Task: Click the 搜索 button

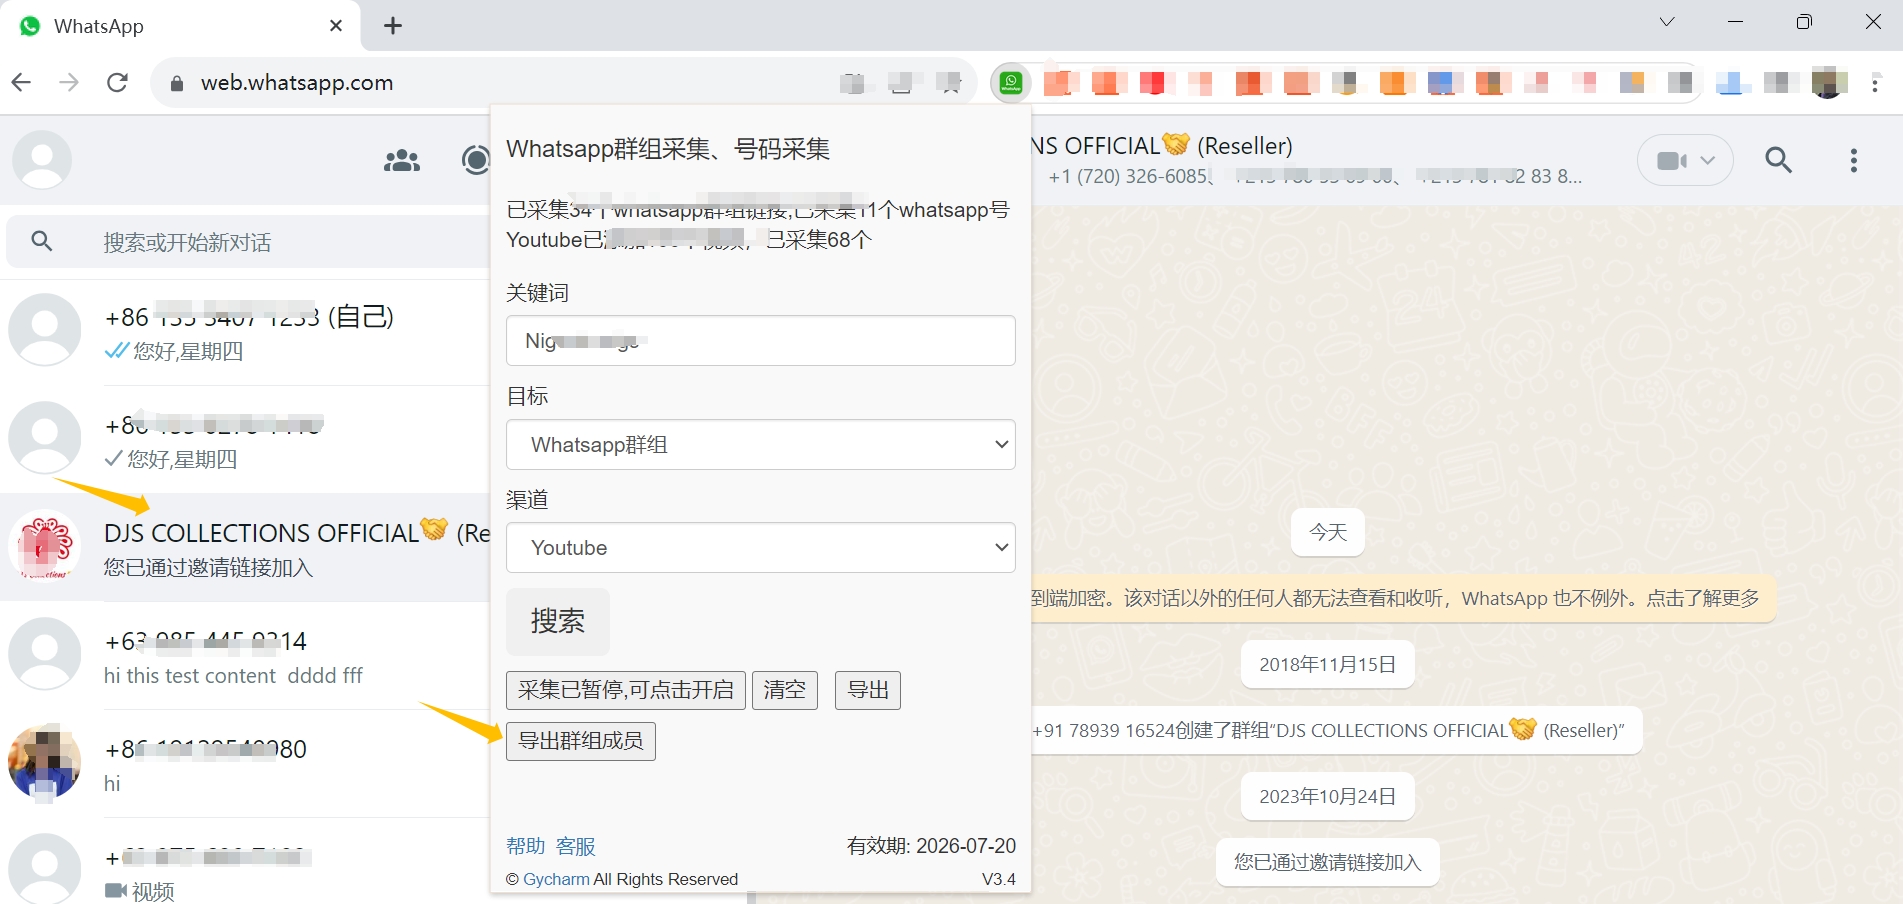Action: click(x=558, y=622)
